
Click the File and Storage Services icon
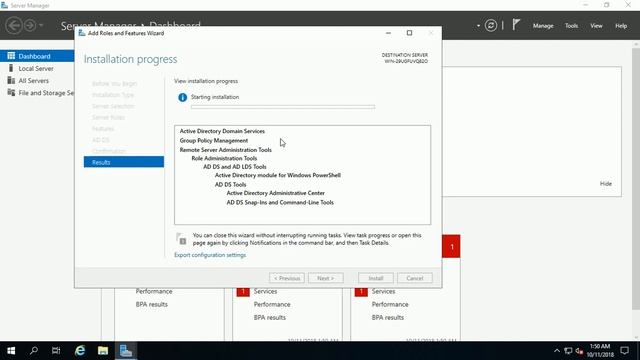[11, 93]
